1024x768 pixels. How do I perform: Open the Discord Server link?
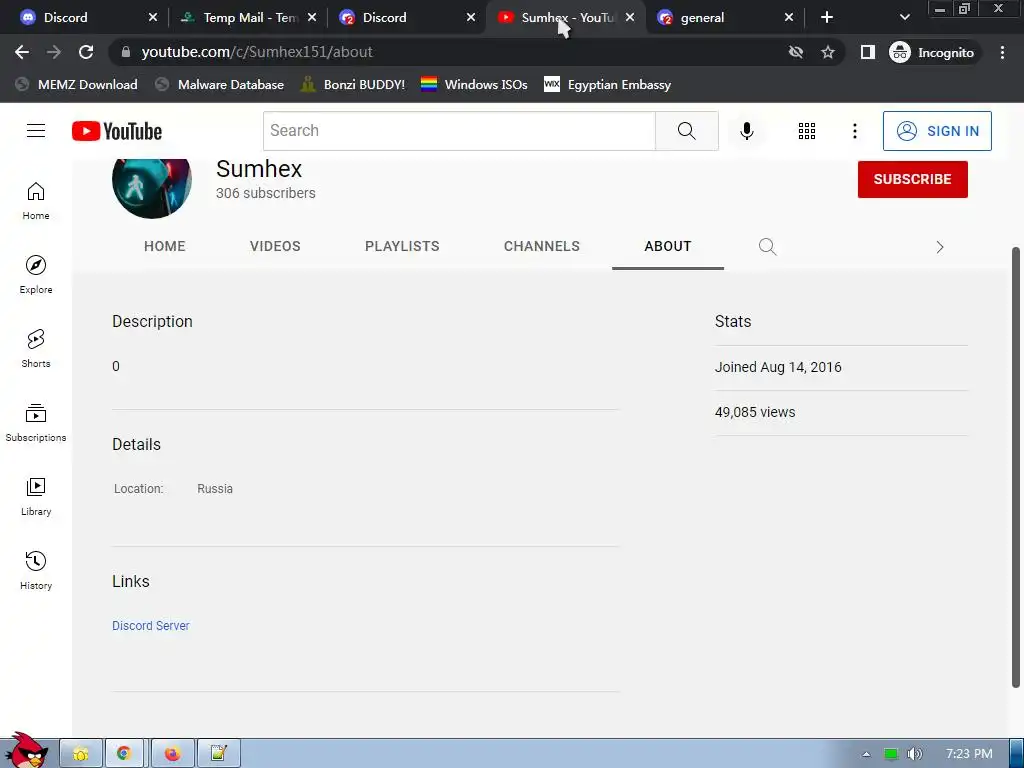click(151, 626)
